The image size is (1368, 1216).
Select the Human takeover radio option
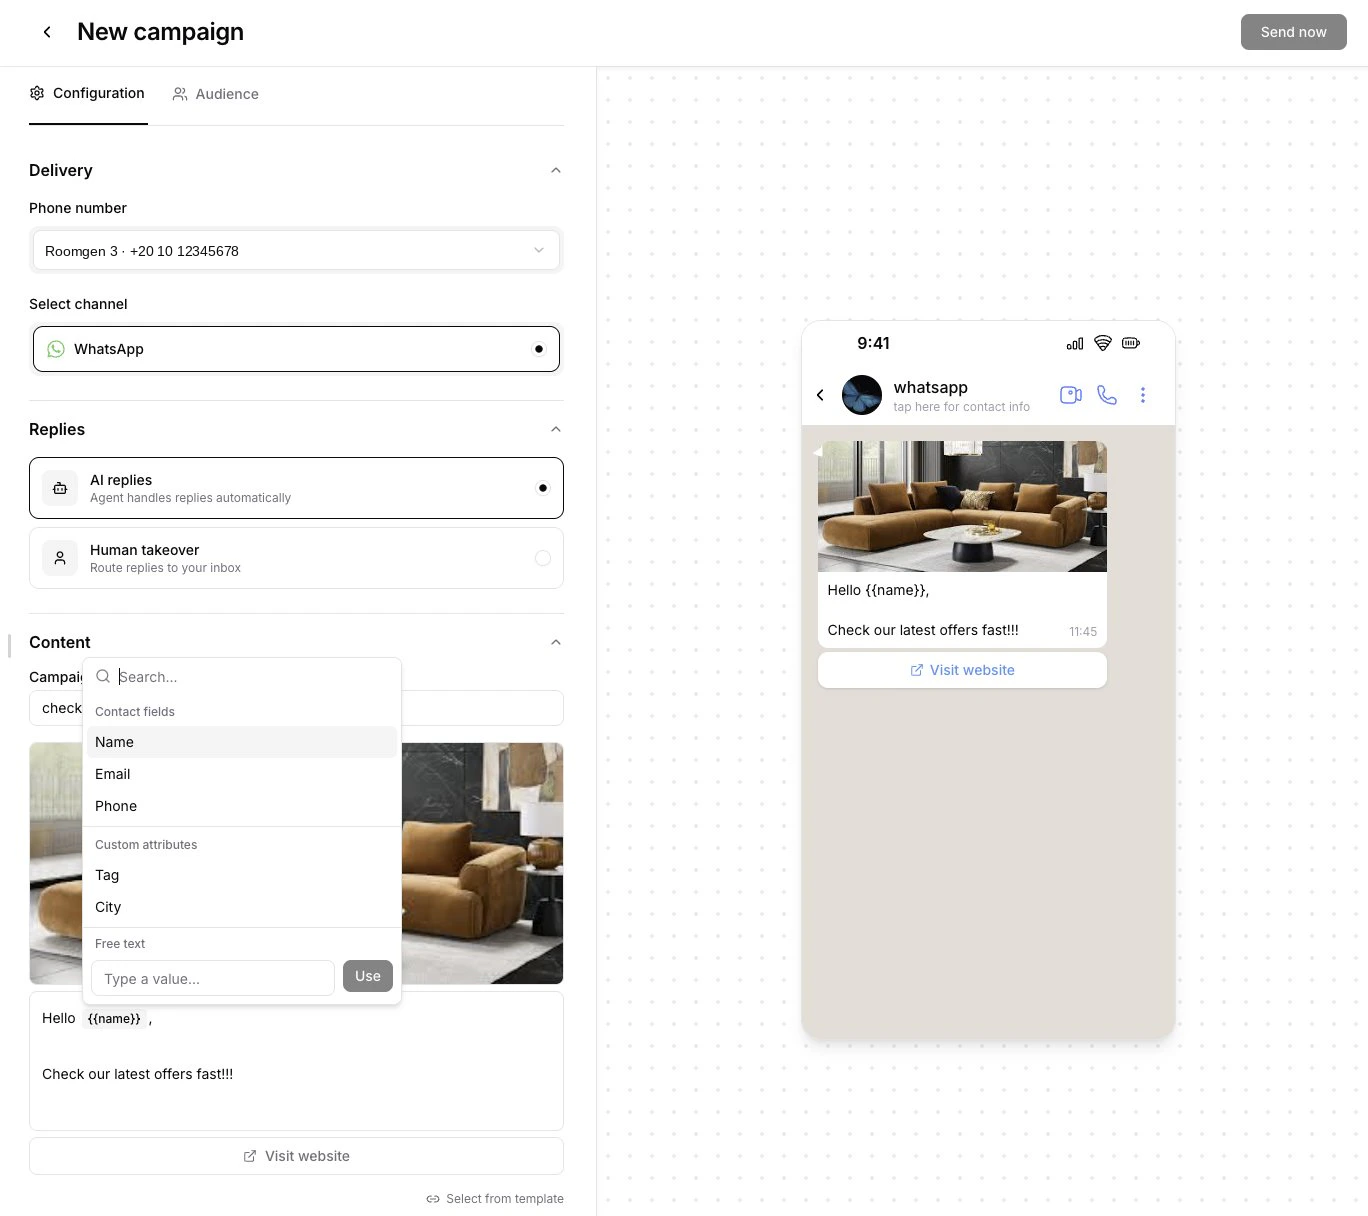pyautogui.click(x=543, y=558)
